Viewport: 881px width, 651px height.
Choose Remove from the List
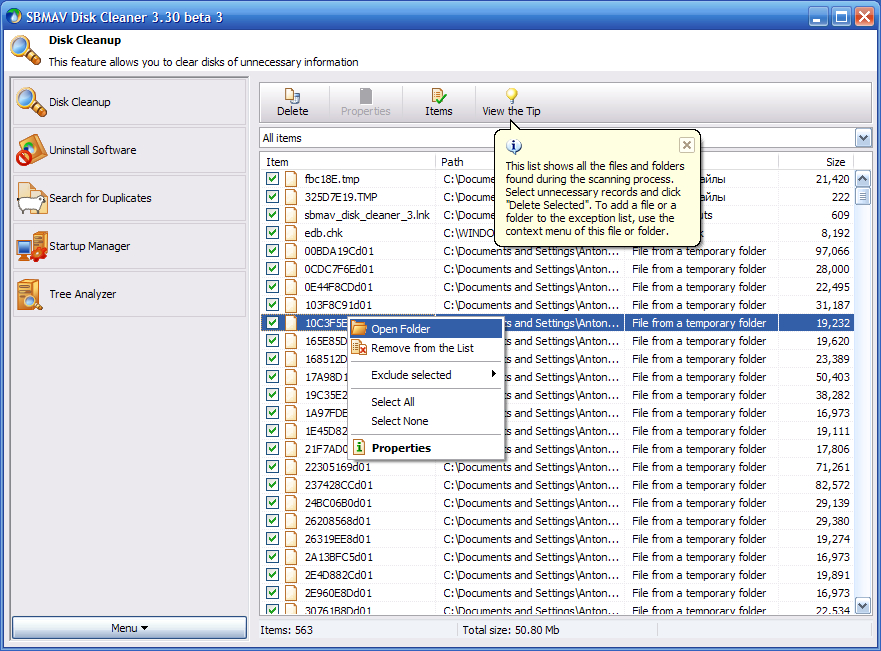tap(425, 348)
